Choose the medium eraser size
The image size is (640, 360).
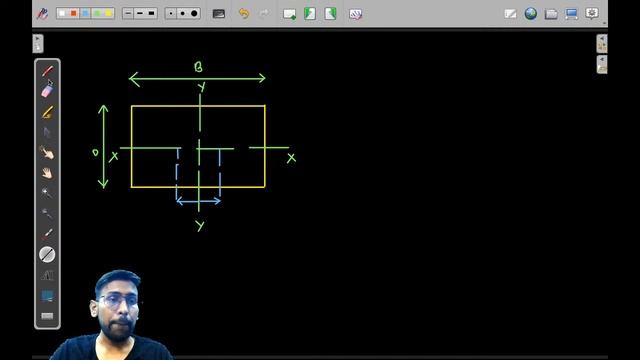(182, 13)
